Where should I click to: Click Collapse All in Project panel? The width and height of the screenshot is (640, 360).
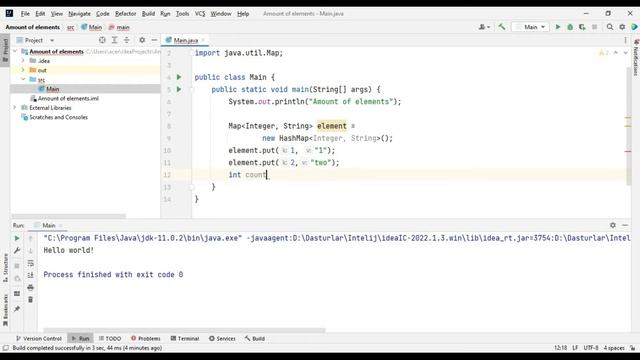127,40
